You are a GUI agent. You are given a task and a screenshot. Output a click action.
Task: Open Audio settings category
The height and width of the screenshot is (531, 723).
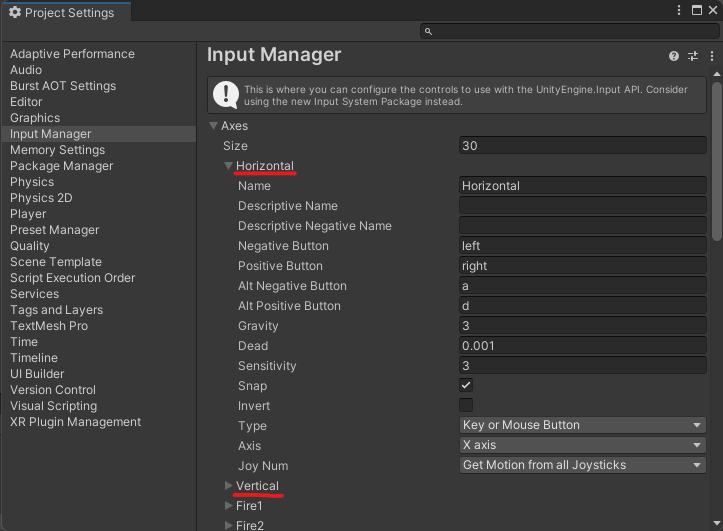click(26, 70)
